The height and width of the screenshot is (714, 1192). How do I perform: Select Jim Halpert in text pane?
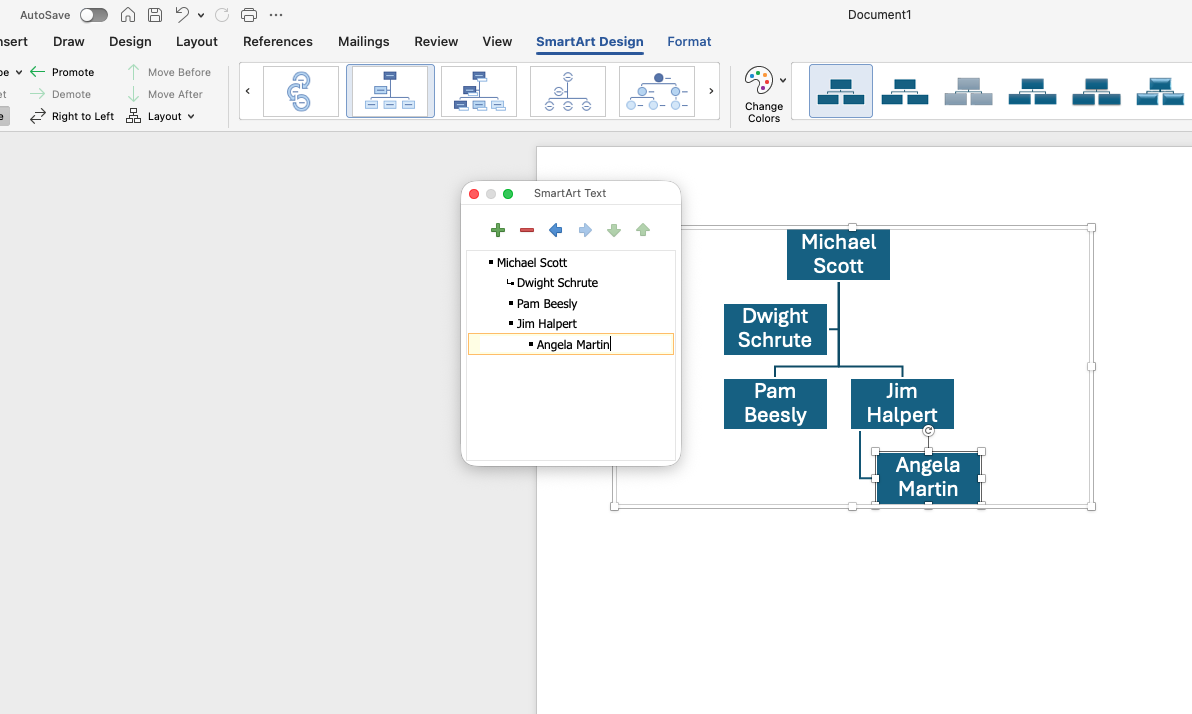547,323
